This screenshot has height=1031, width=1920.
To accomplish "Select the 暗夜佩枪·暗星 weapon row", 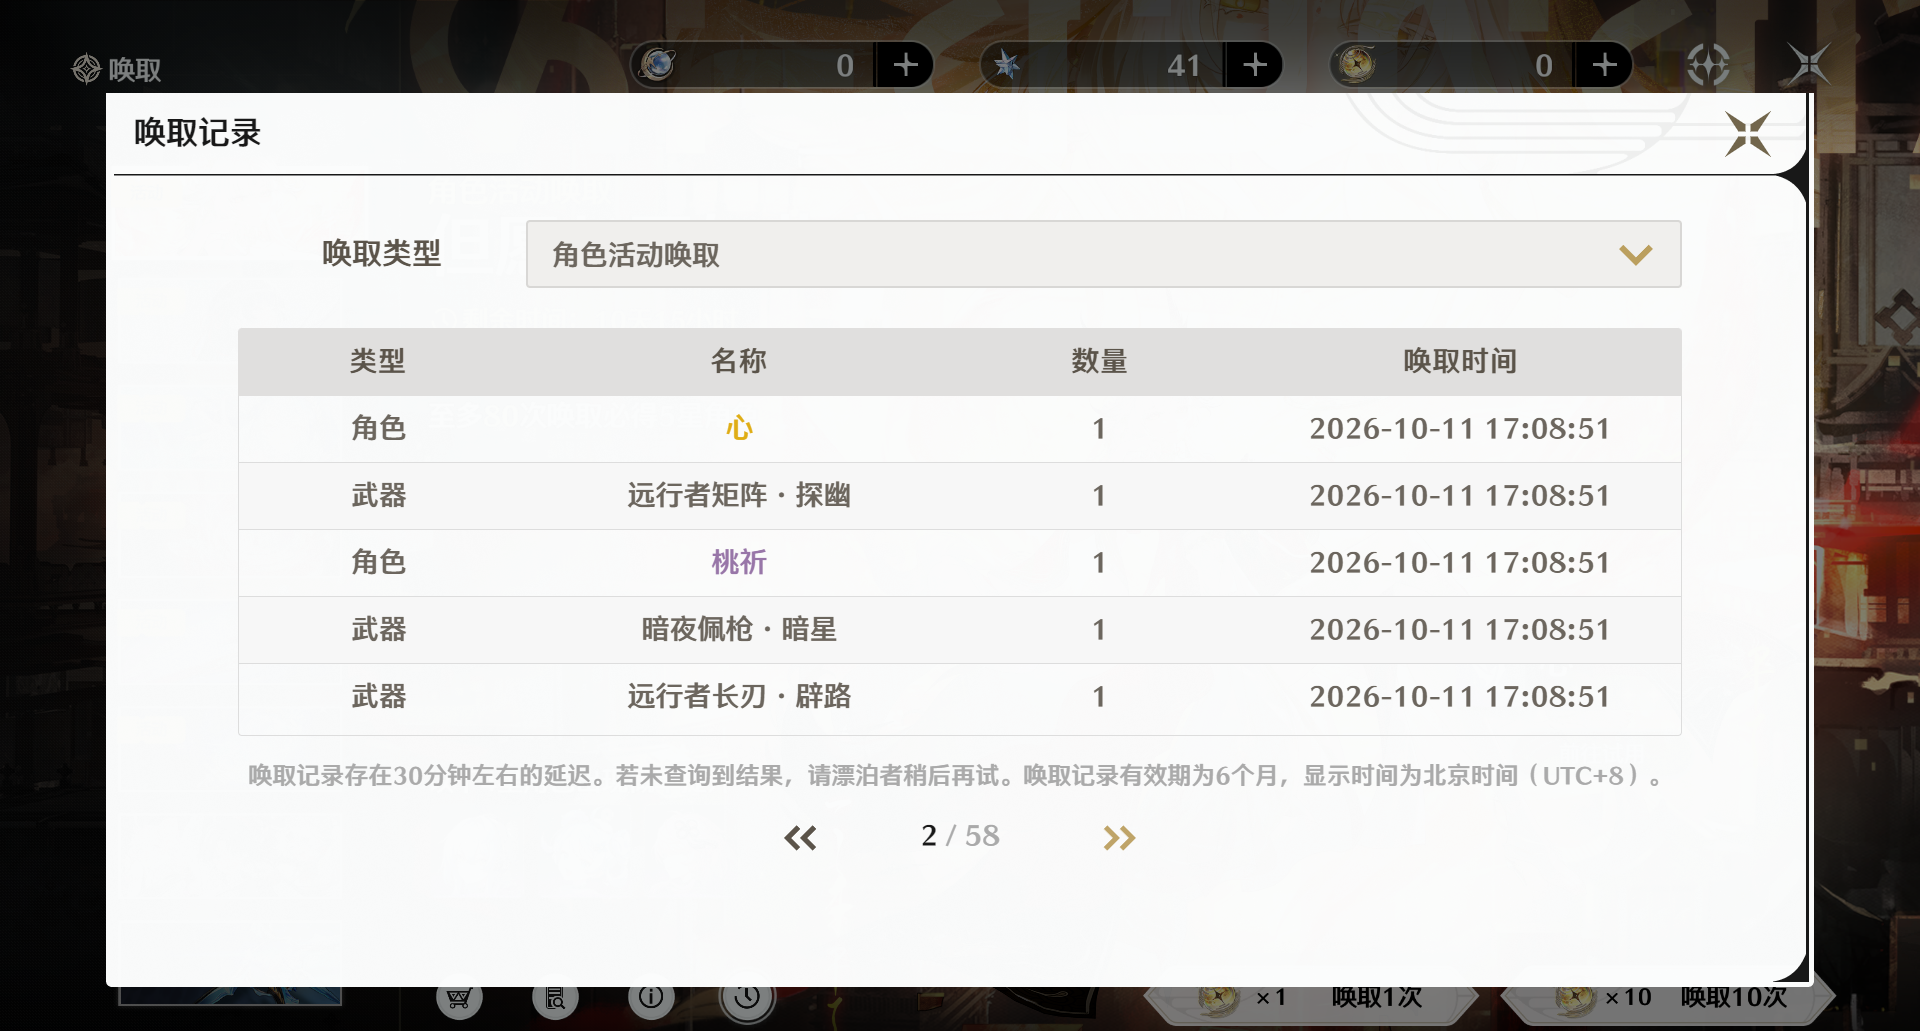I will 960,630.
